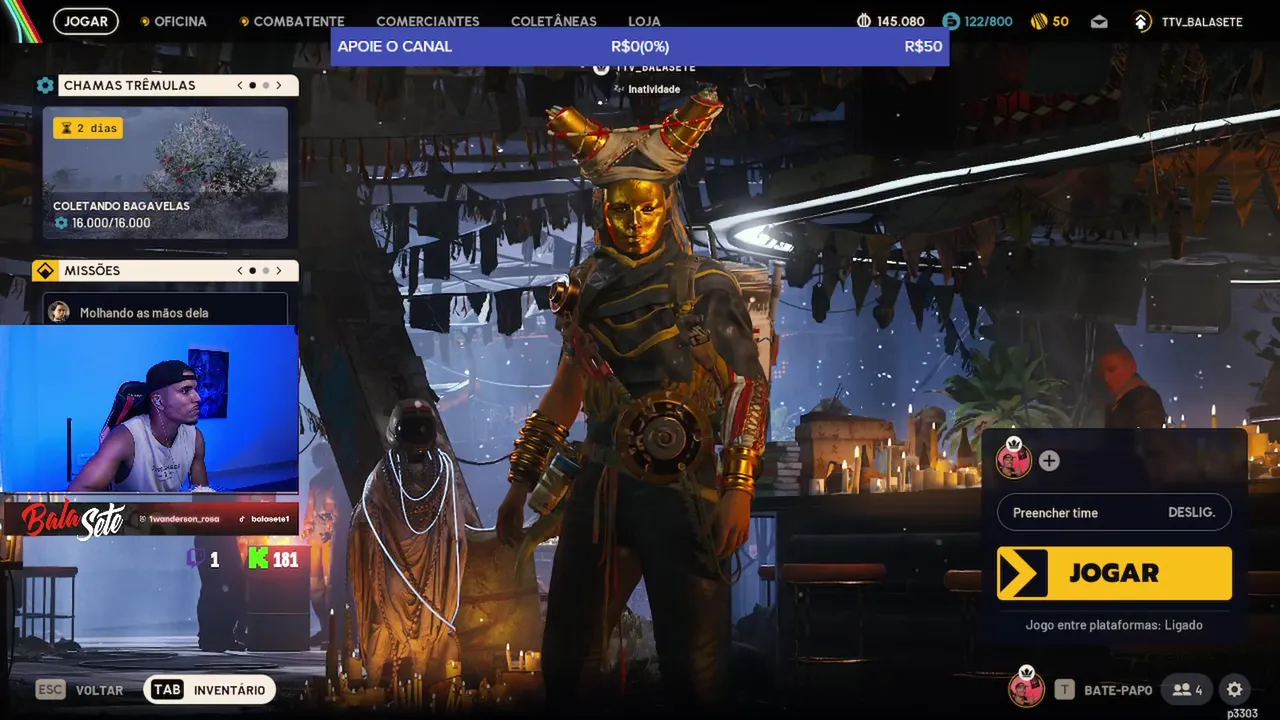Click Jogo entre plataformas: Ligado text

pyautogui.click(x=1114, y=625)
